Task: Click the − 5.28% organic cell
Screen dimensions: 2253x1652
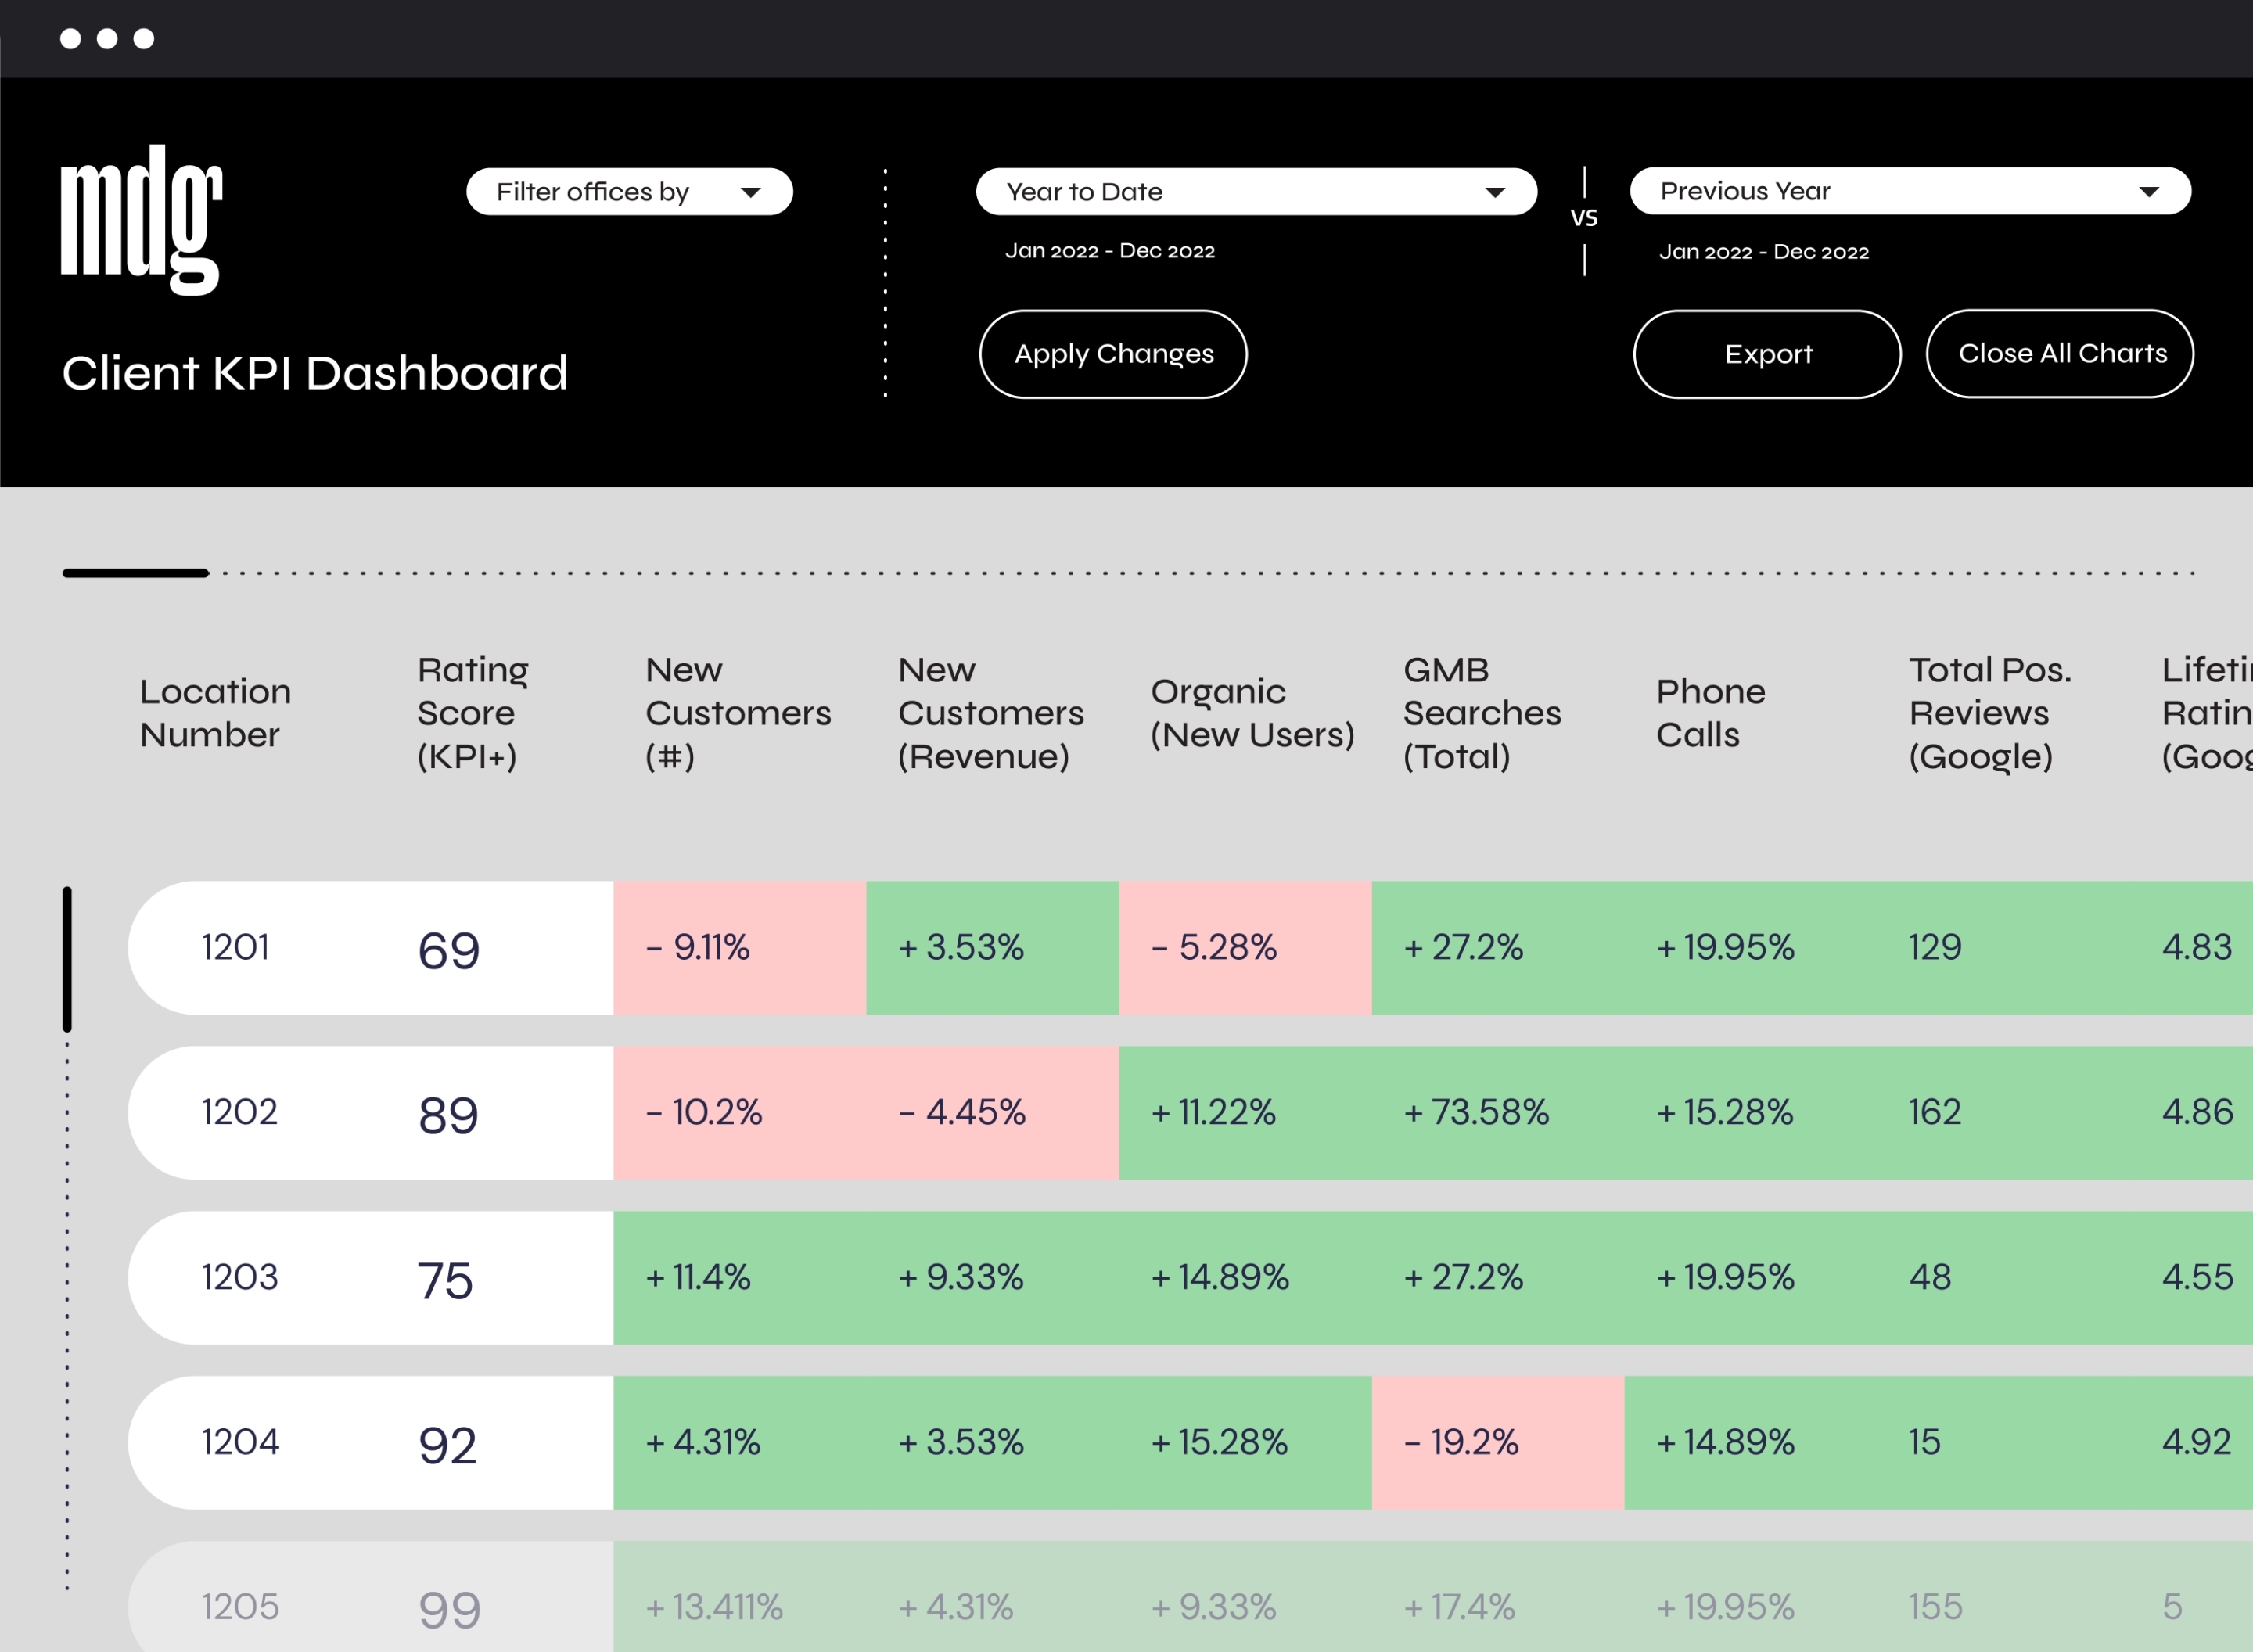Action: (1245, 947)
